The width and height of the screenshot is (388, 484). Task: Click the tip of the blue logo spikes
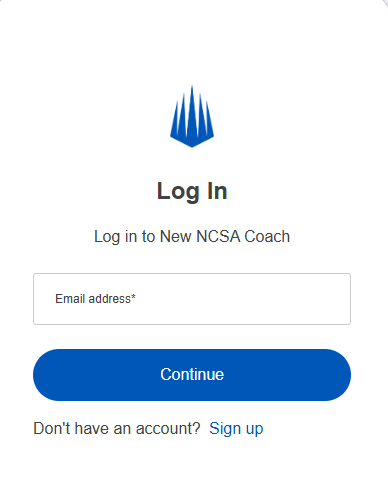(x=192, y=88)
